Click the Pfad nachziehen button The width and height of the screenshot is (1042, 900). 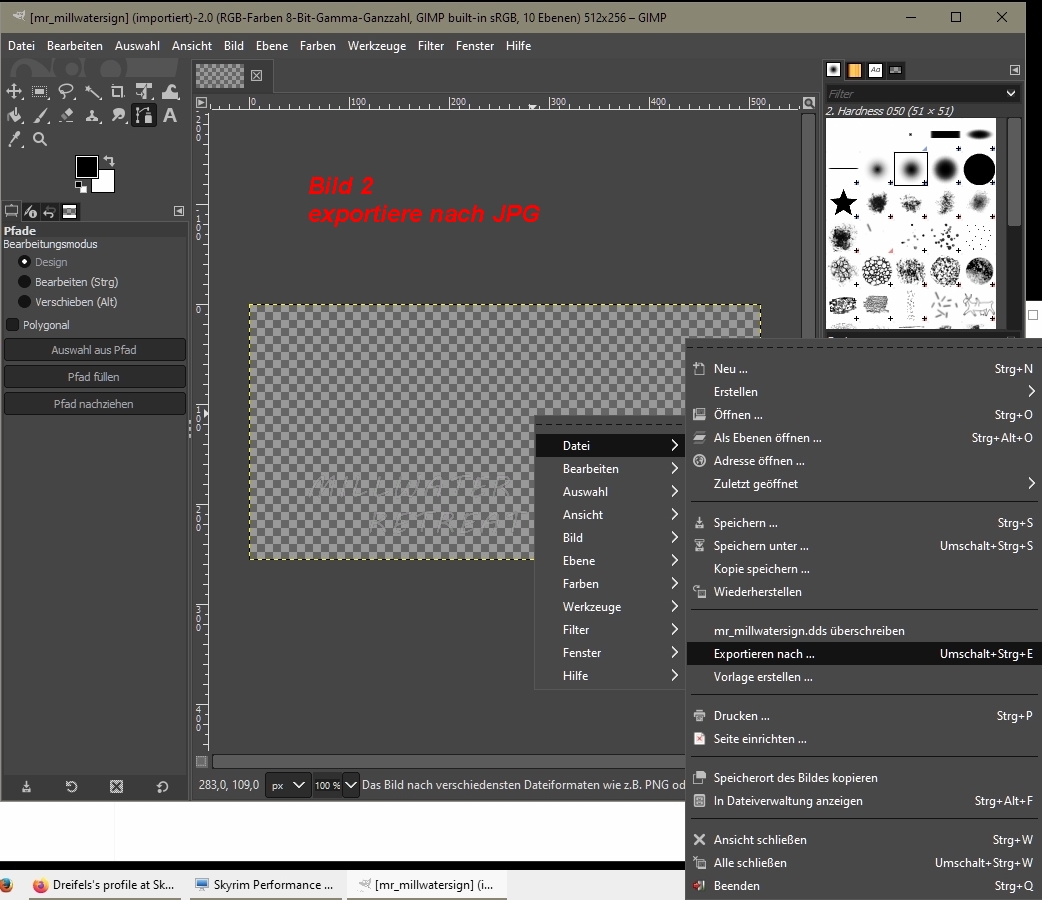click(x=94, y=404)
